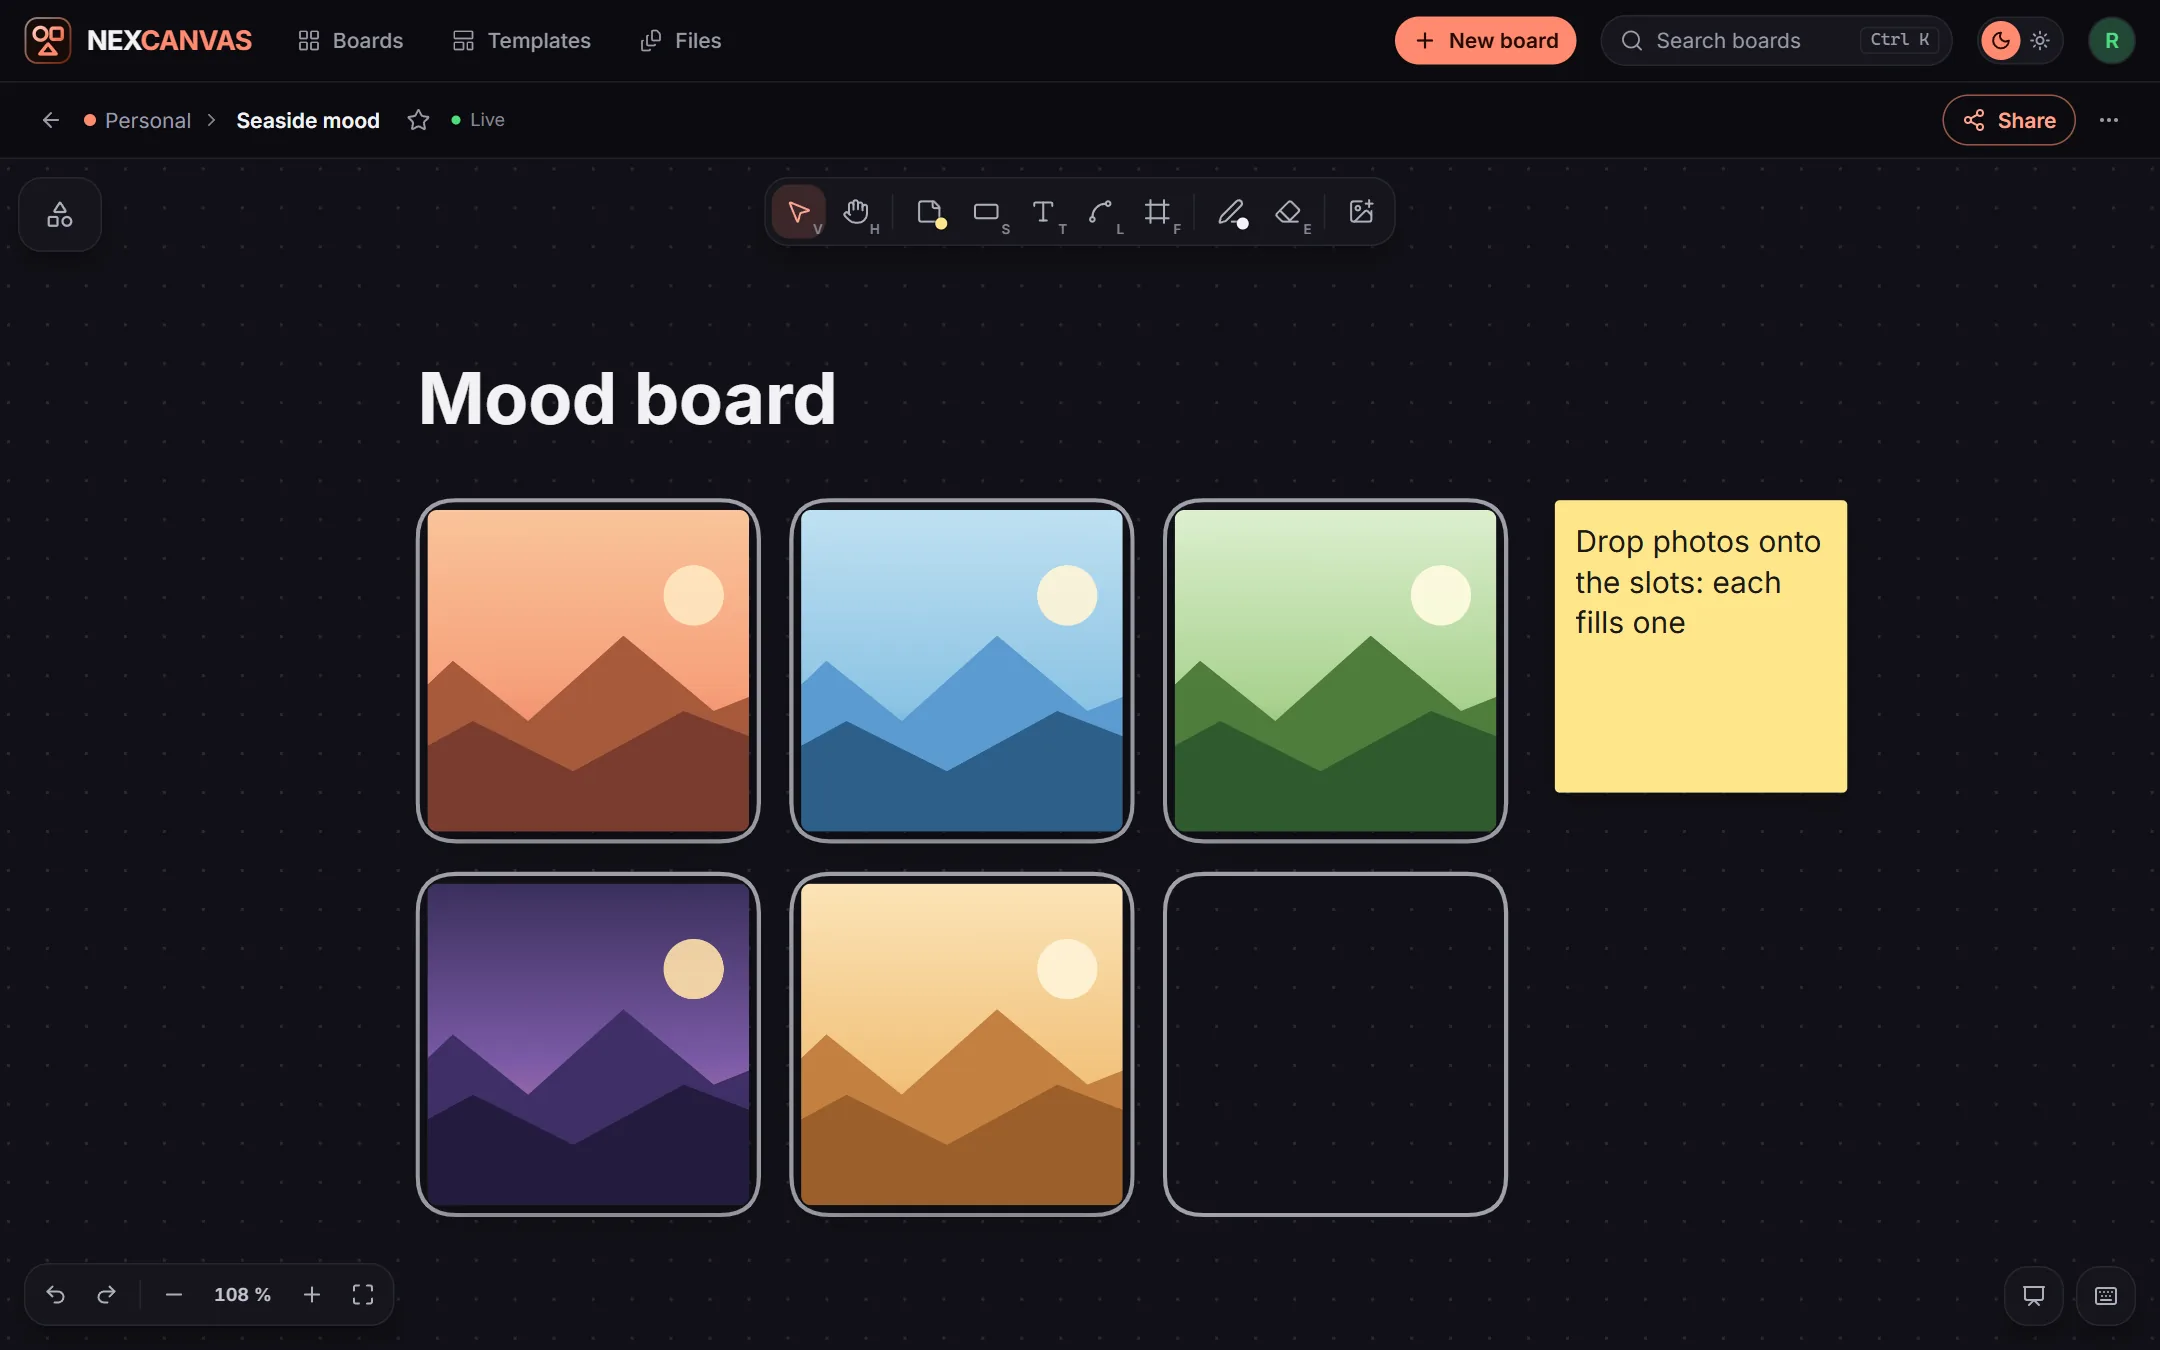Go back with the left arrow
This screenshot has height=1350, width=2160.
tap(51, 120)
